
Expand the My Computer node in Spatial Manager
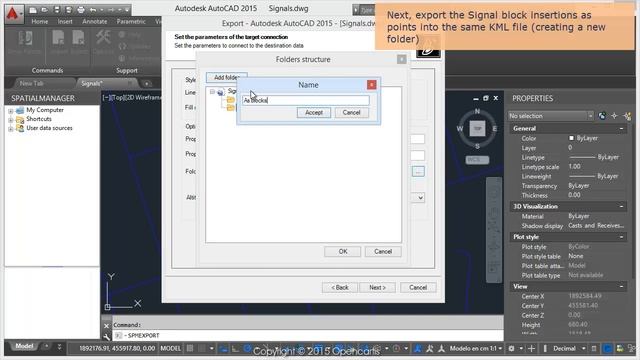[11, 111]
